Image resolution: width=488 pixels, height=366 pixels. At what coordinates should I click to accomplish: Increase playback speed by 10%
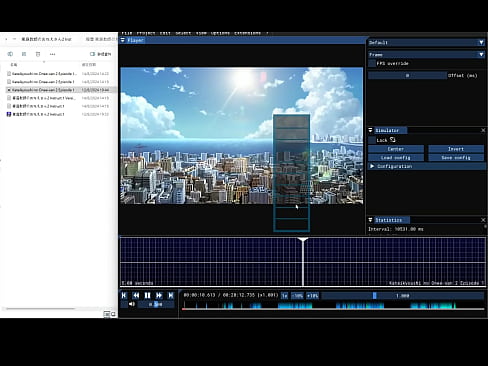(x=312, y=296)
